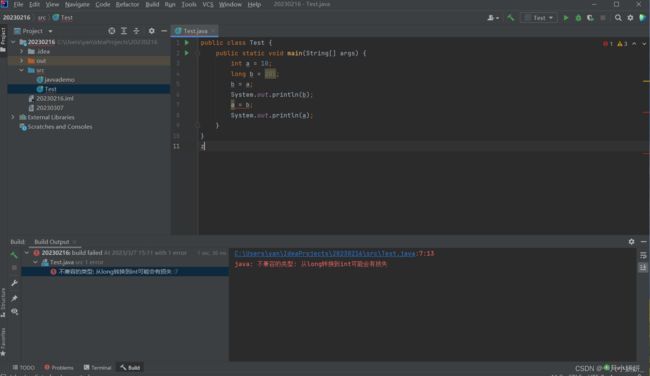Image resolution: width=650 pixels, height=376 pixels.
Task: Open the Navigate menu
Action: click(77, 4)
